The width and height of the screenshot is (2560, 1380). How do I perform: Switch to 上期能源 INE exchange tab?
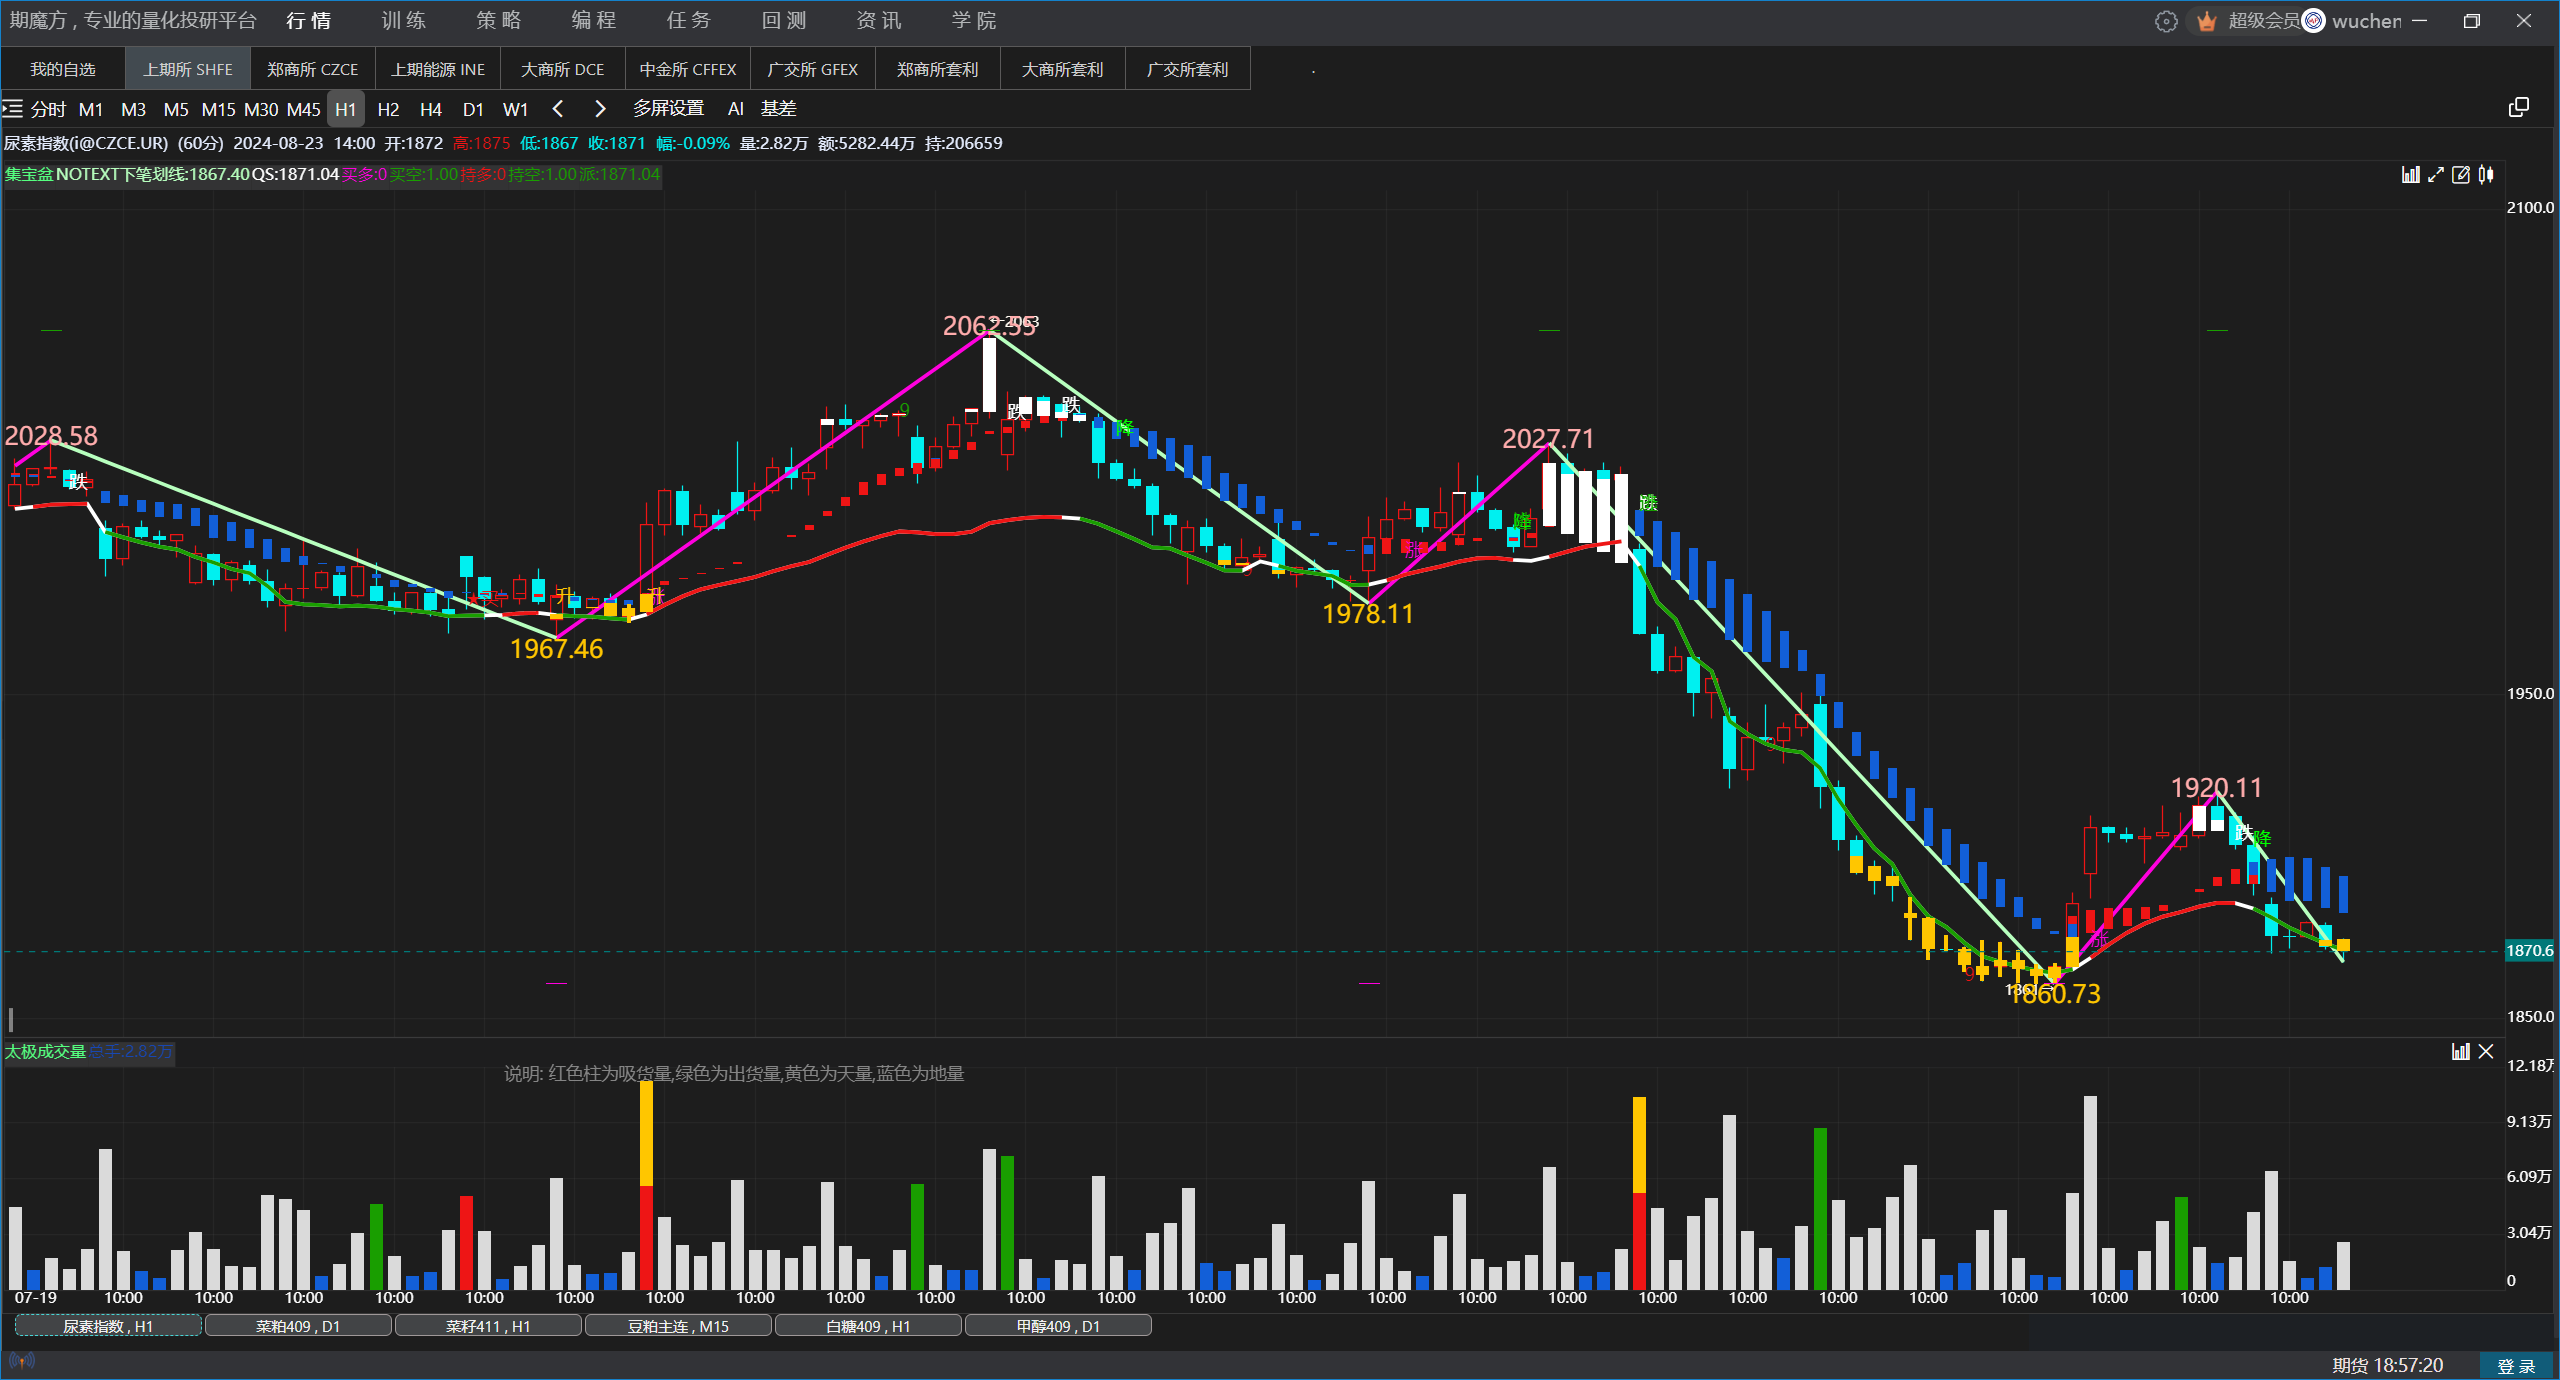(438, 69)
